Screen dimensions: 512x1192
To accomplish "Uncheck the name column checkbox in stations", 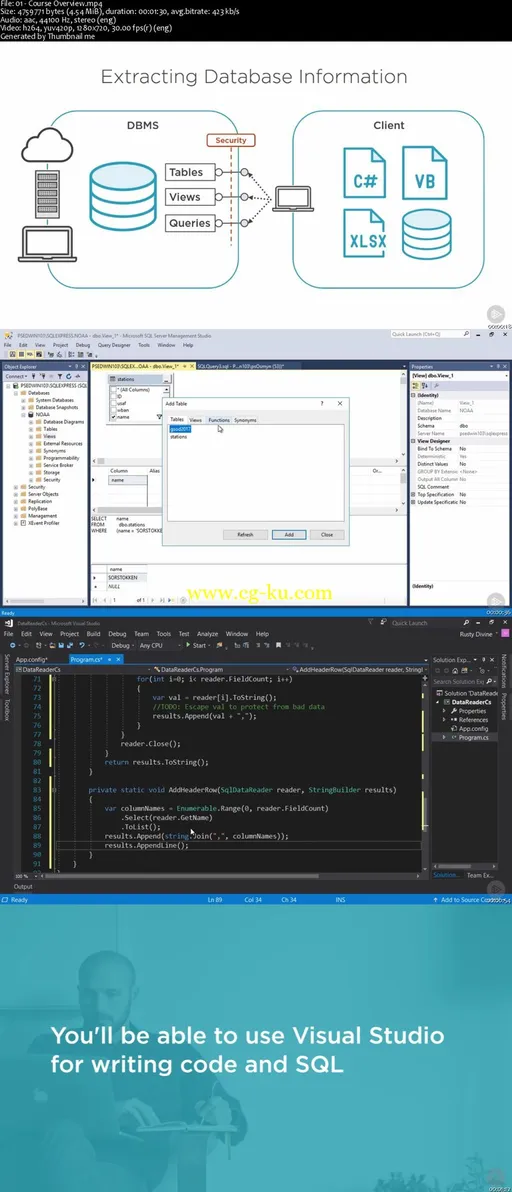I will 113,417.
